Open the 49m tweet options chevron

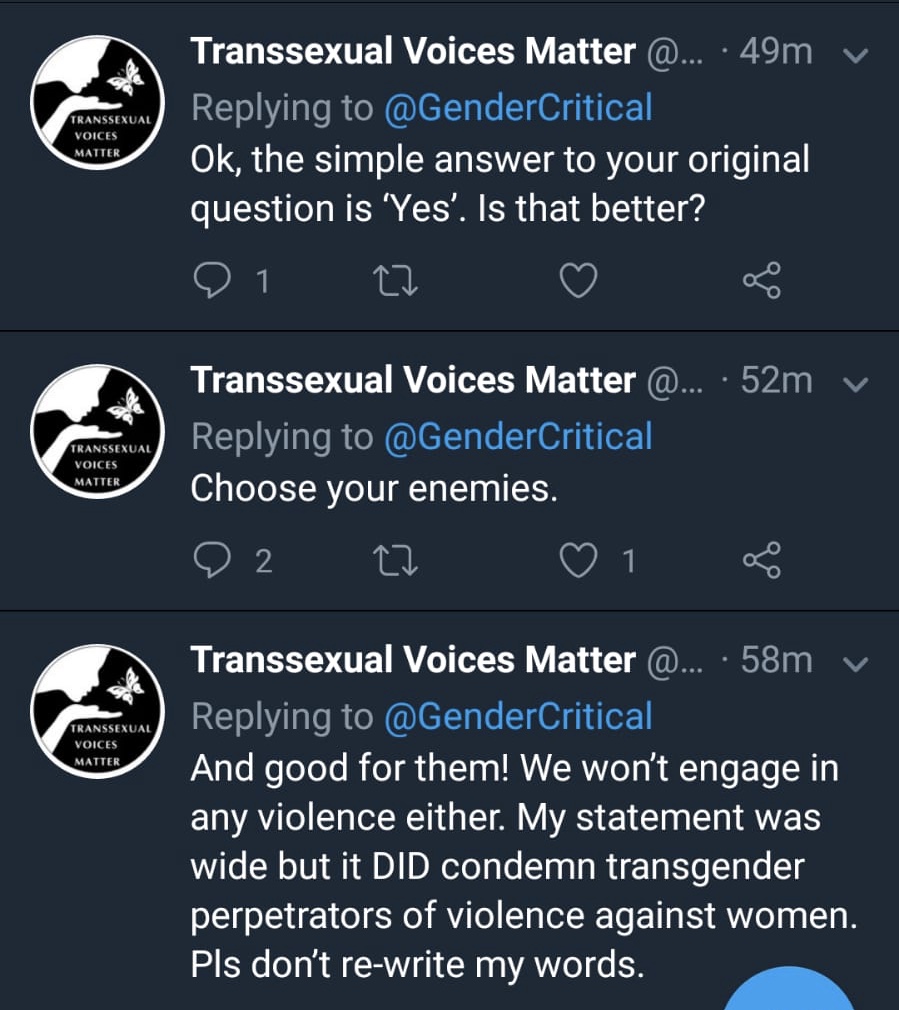855,54
